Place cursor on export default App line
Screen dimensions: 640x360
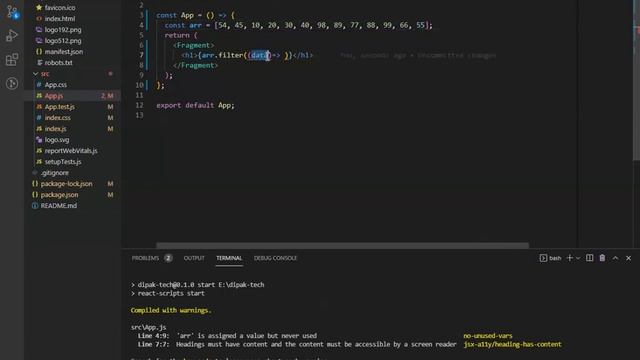point(196,105)
